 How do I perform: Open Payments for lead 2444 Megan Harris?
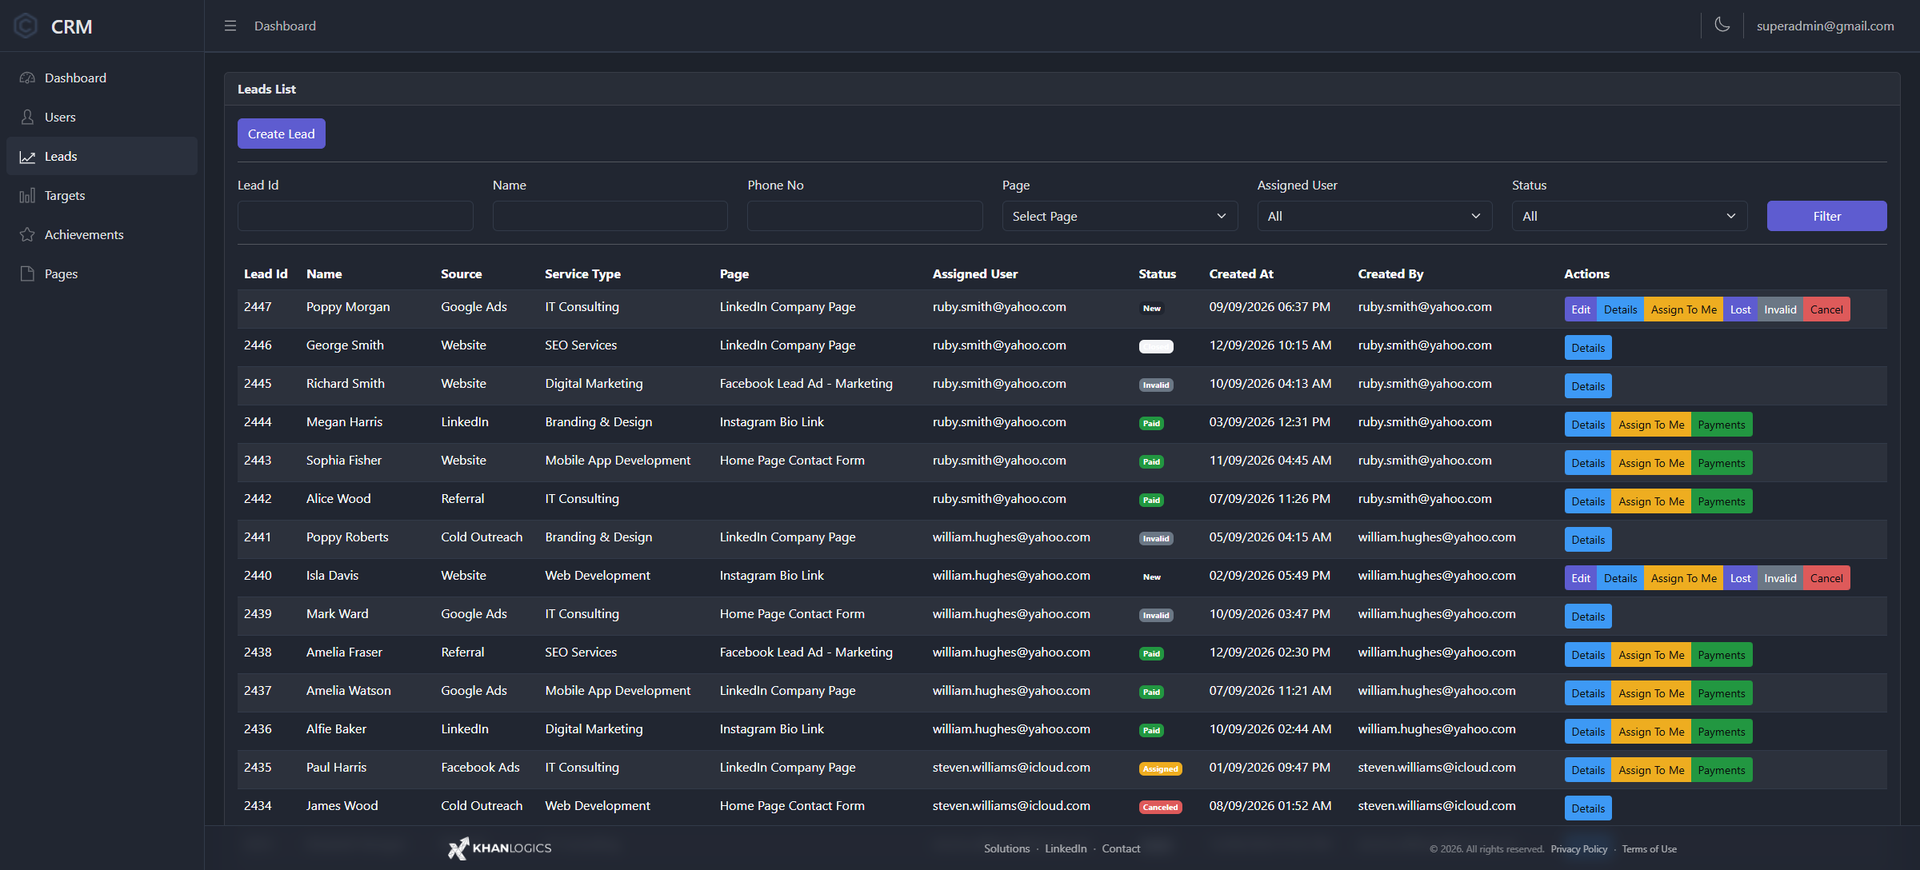(x=1722, y=425)
